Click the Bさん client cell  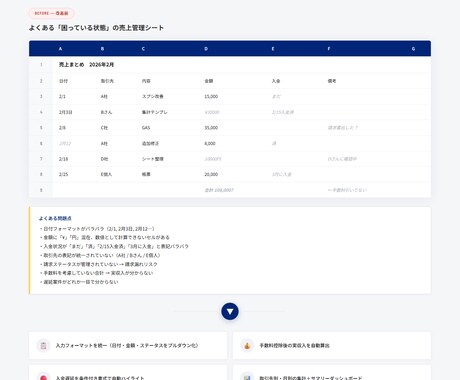click(x=106, y=112)
